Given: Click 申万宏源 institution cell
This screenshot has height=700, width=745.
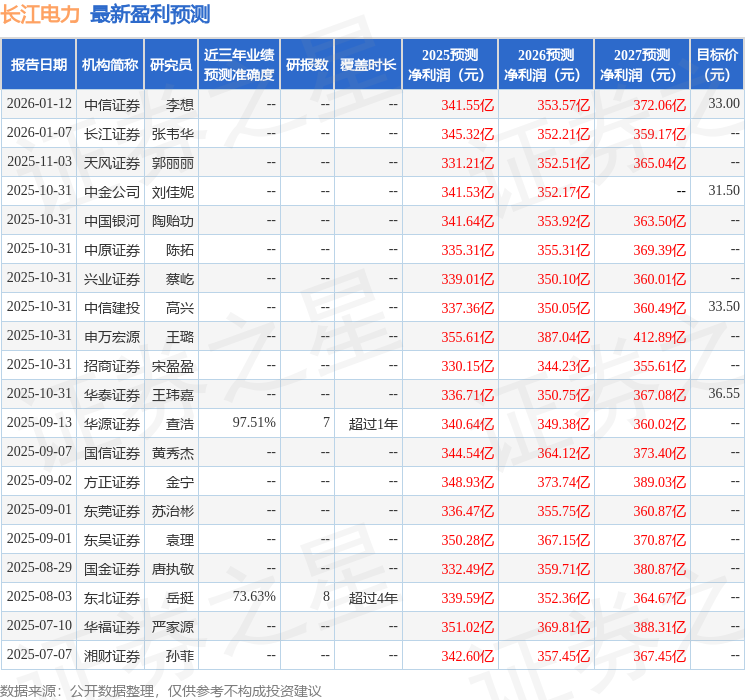Looking at the screenshot, I should pos(112,337).
